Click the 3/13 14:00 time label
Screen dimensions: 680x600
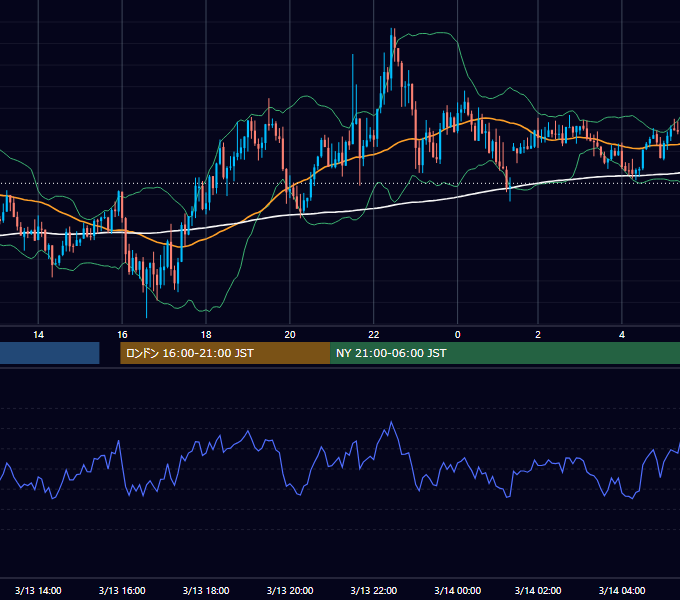click(38, 590)
